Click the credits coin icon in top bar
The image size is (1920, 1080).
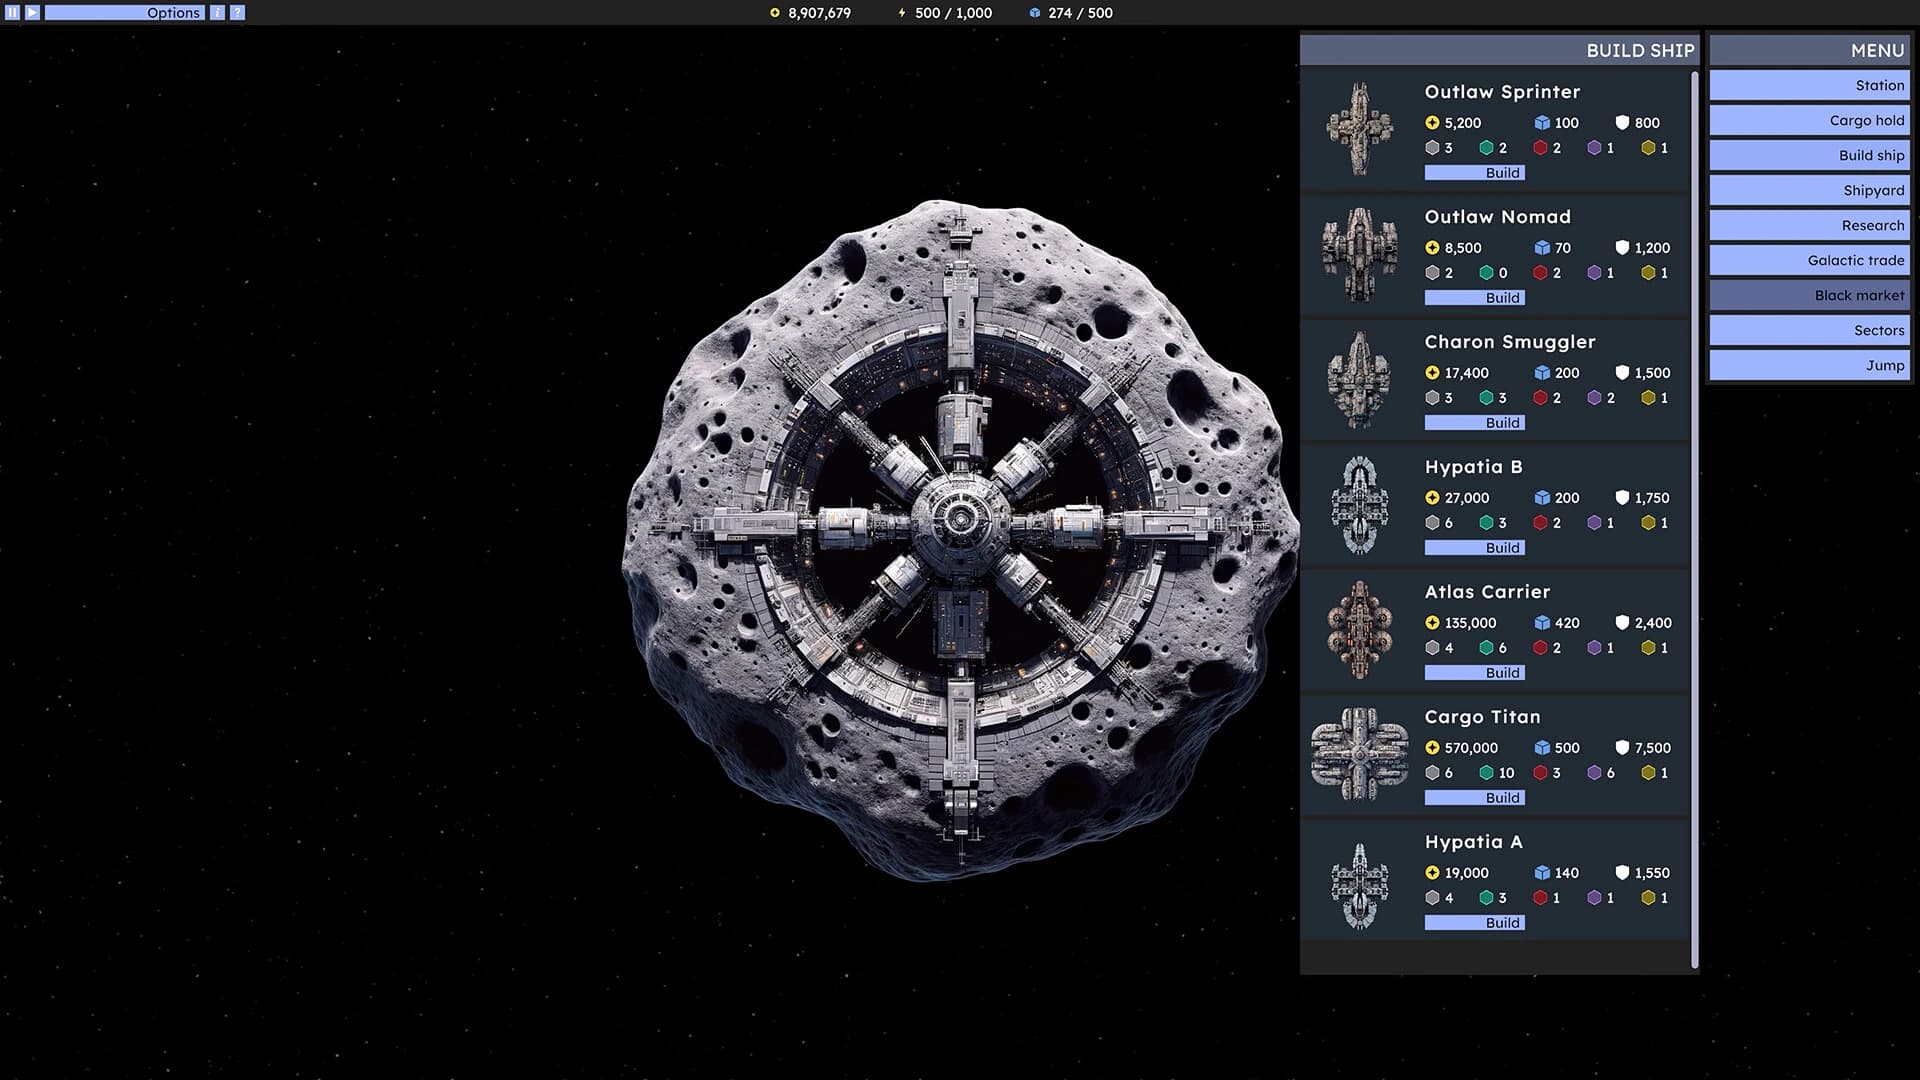point(774,13)
